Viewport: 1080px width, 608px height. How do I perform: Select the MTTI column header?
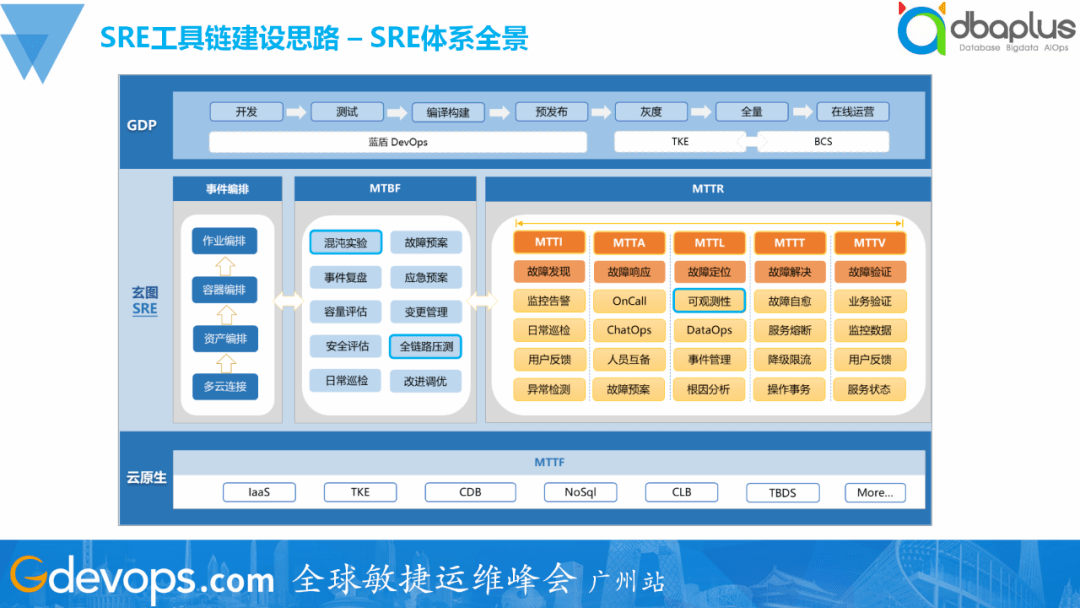pos(548,242)
